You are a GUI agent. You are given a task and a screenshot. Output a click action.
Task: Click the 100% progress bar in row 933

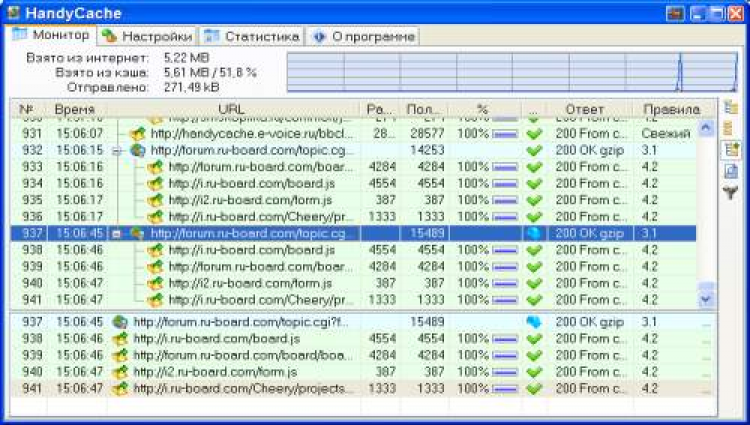tap(505, 167)
